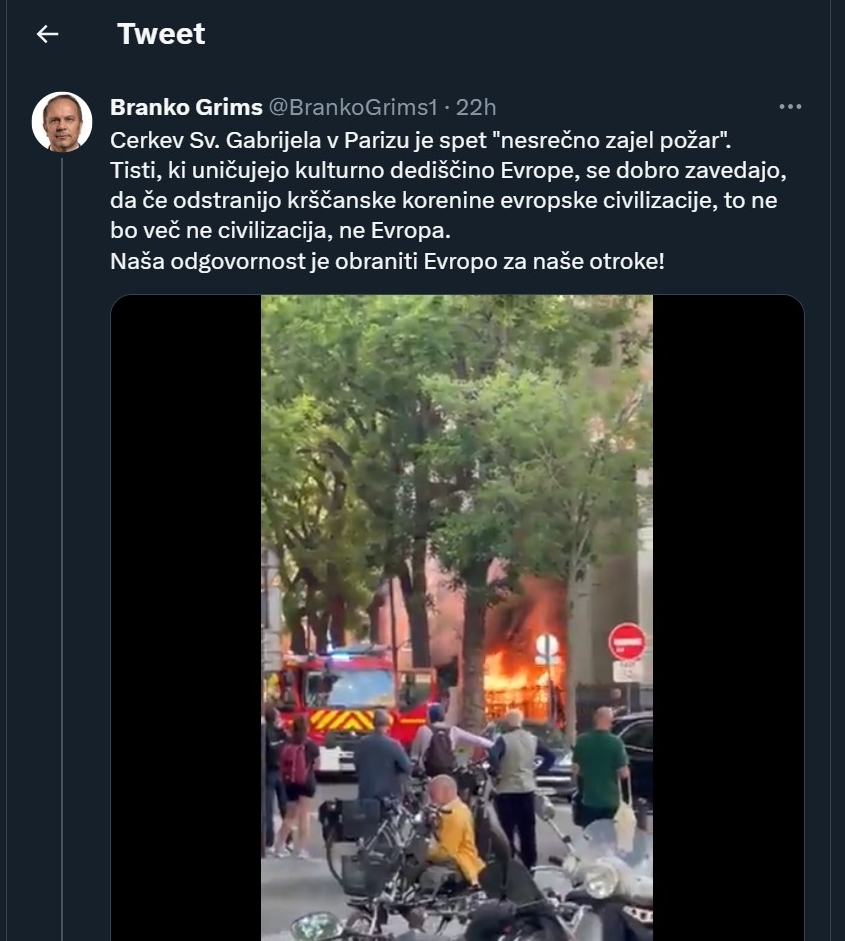
Task: Click the tweet line starting "Cerkev Sv. Gabrijela"
Action: tap(421, 140)
